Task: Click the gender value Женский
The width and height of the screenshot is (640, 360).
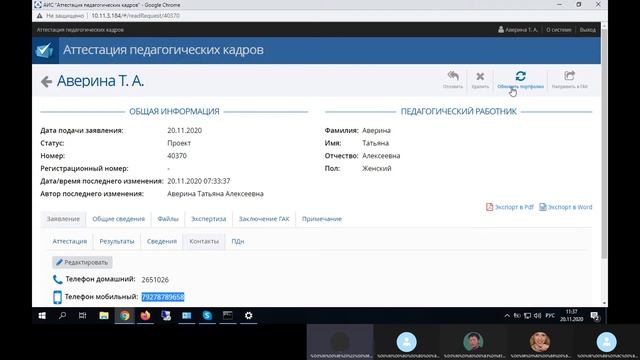Action: pyautogui.click(x=376, y=169)
